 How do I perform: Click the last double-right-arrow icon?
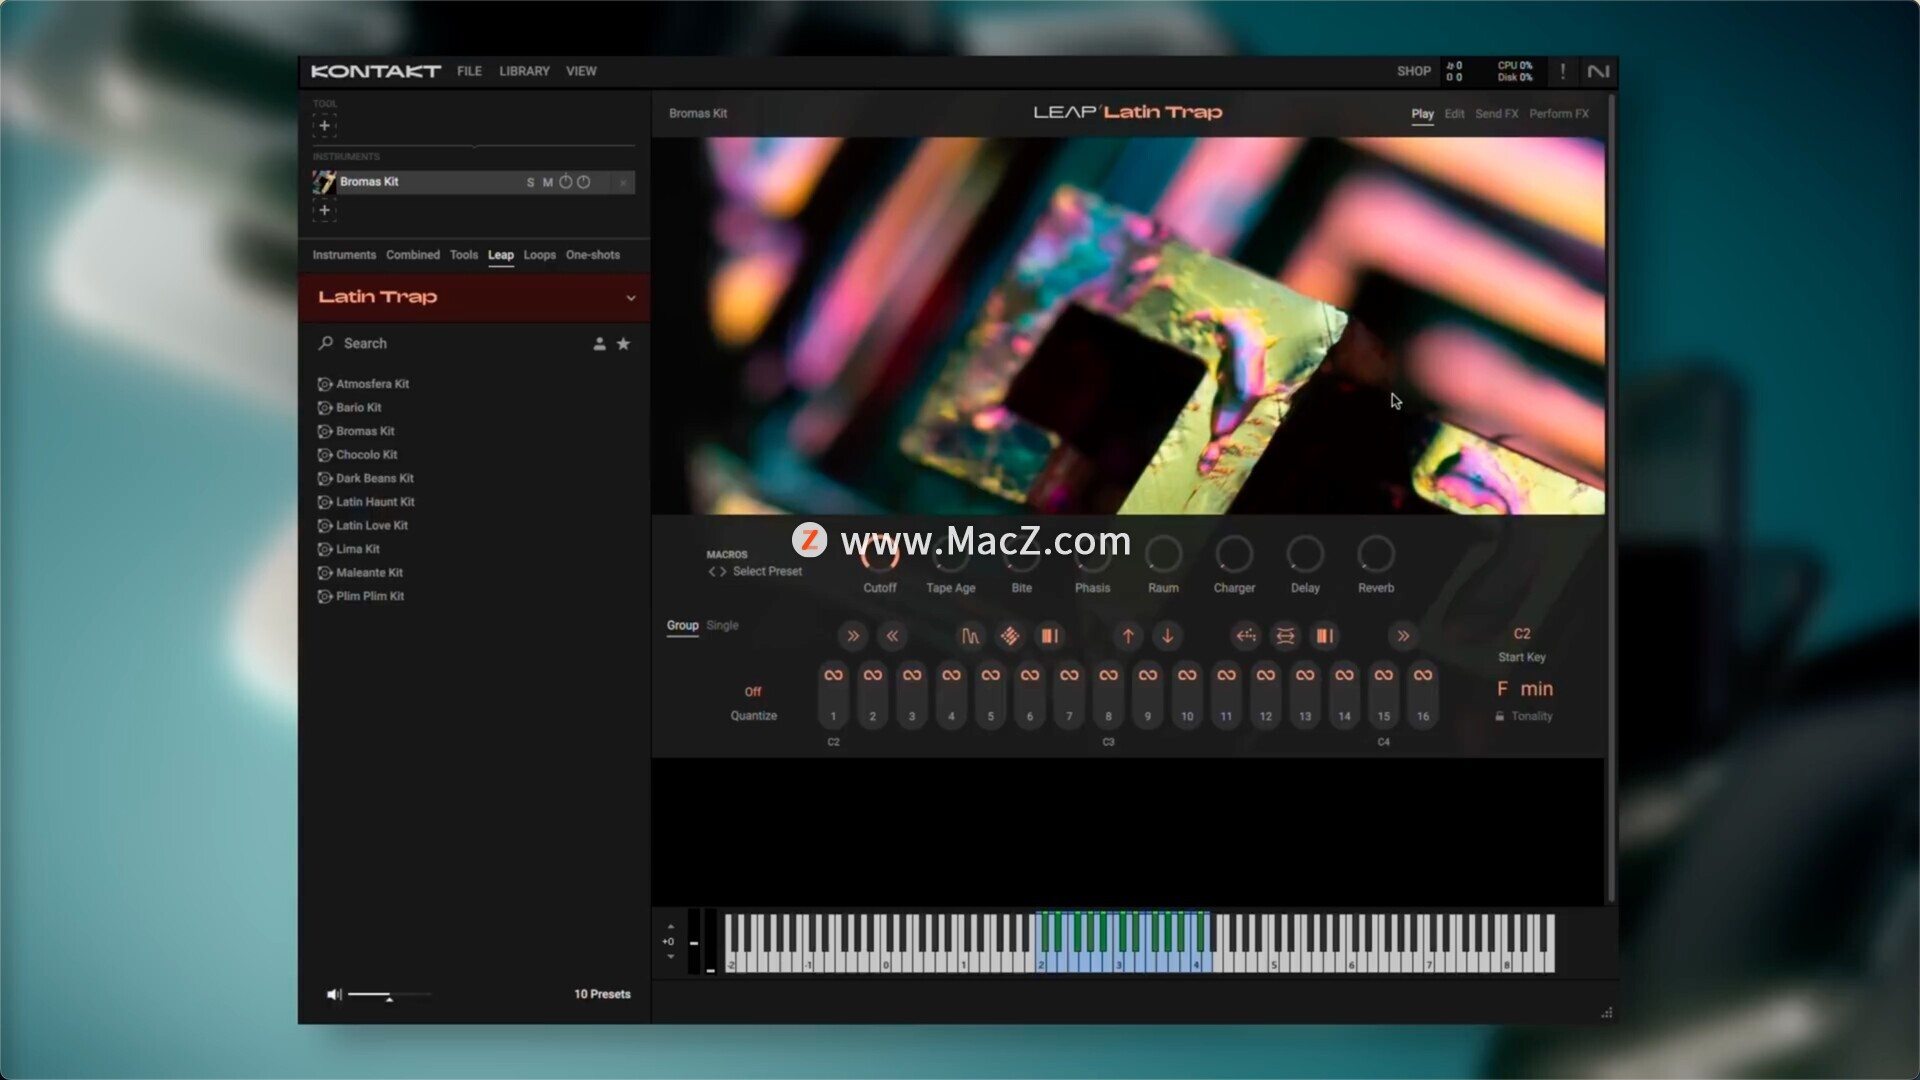tap(1403, 636)
